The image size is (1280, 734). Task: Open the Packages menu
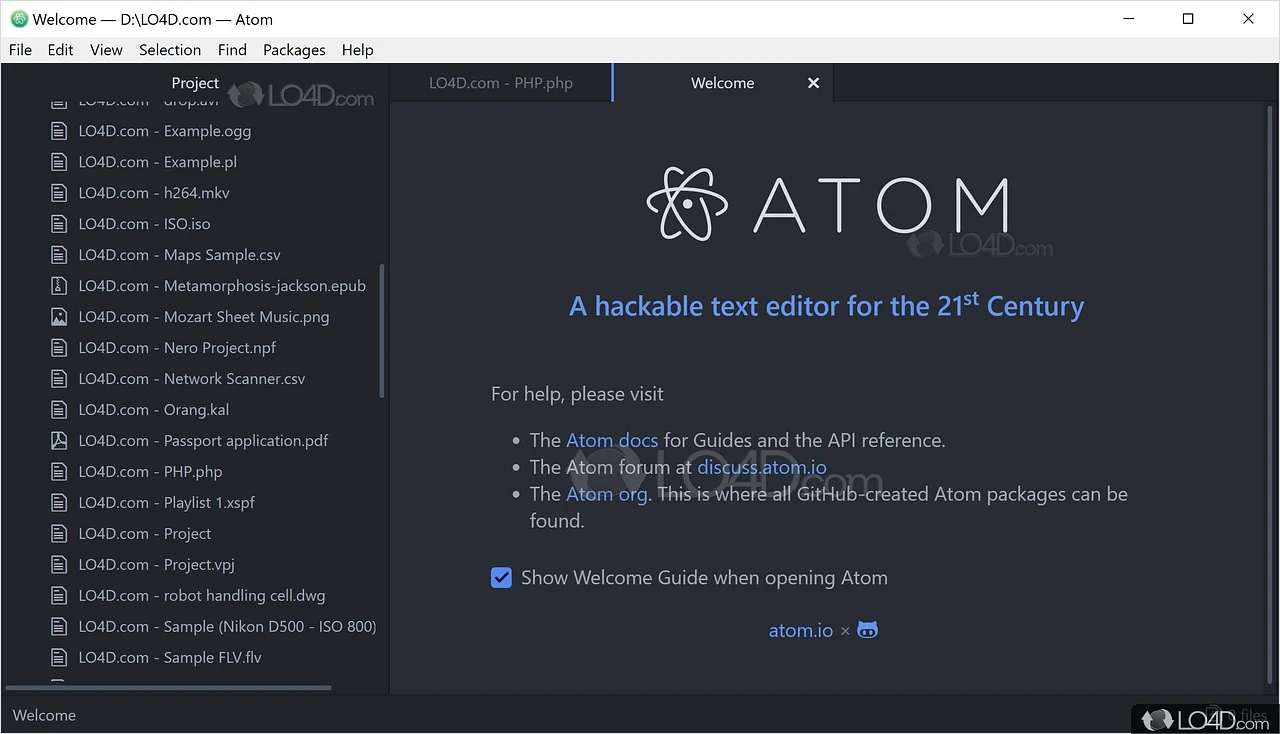click(294, 50)
